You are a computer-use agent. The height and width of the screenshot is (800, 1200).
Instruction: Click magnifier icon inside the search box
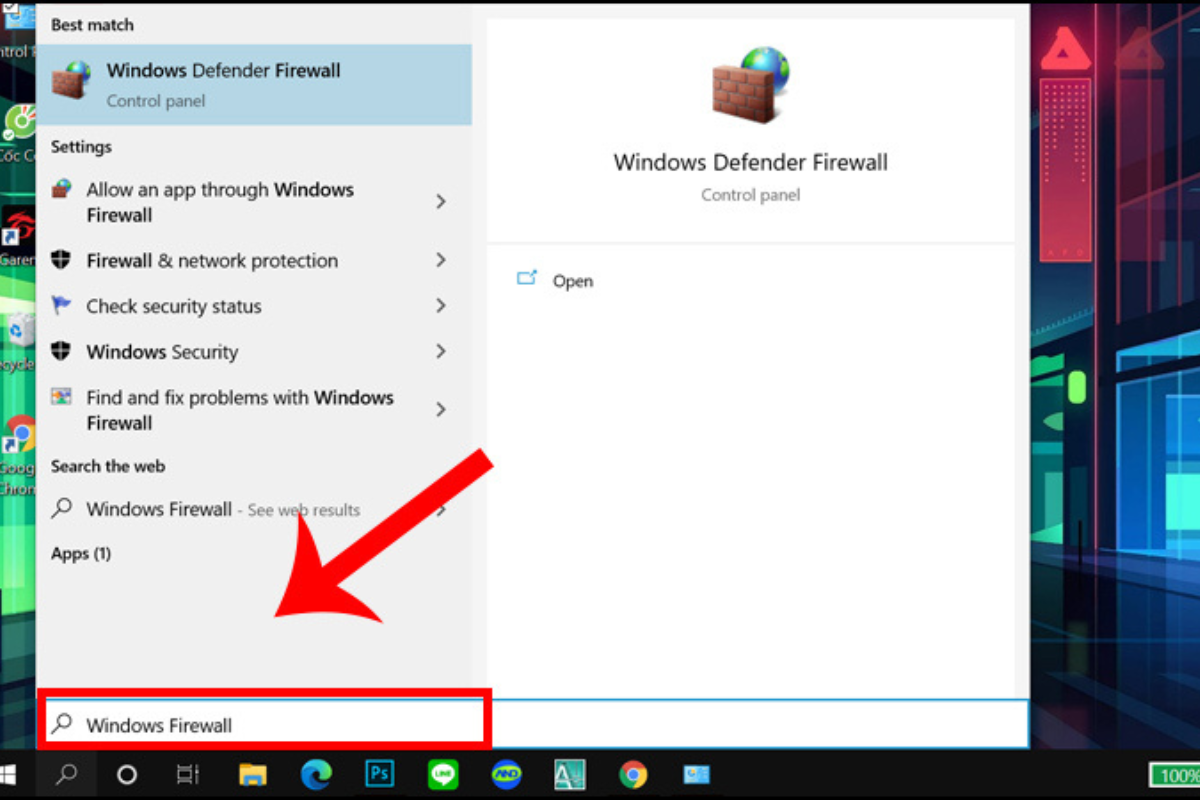(x=62, y=724)
